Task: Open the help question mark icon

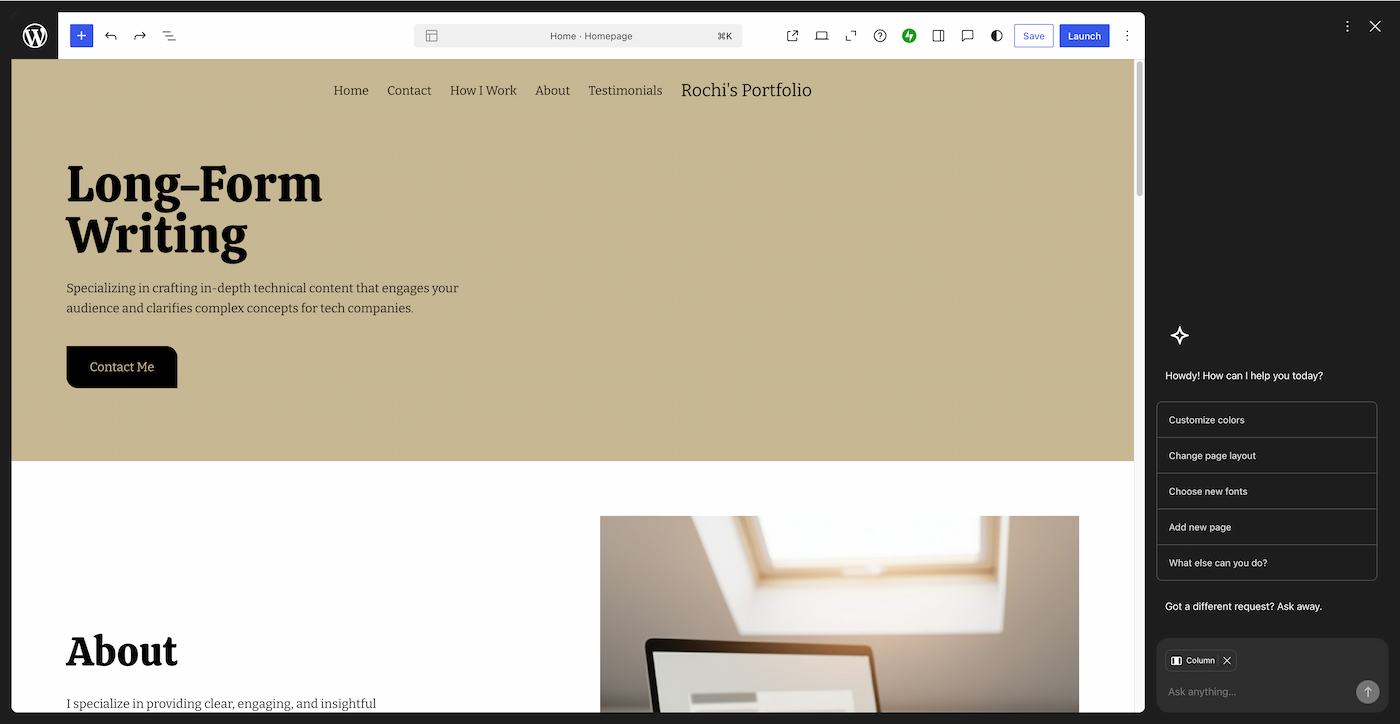Action: tap(880, 36)
